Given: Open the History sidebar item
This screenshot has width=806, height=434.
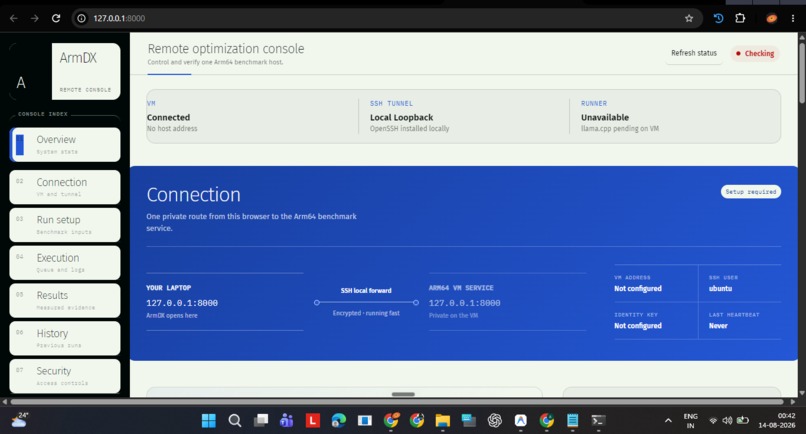Looking at the screenshot, I should [65, 338].
